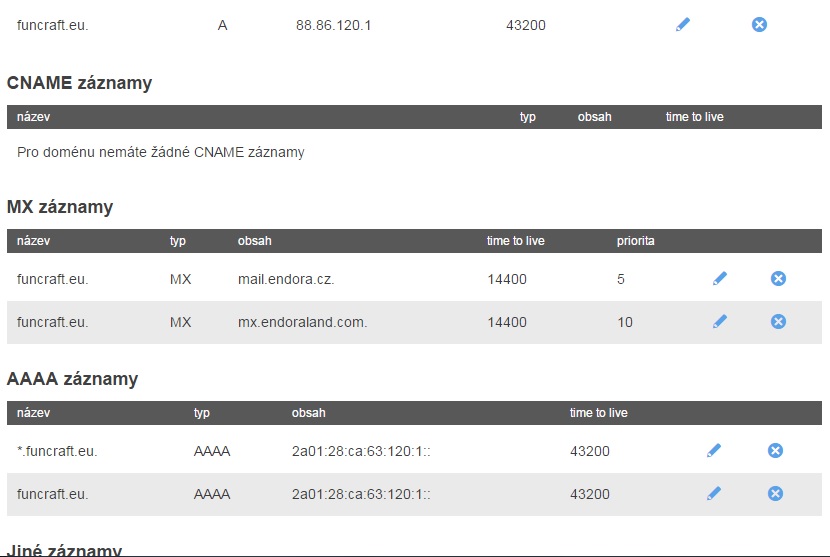Screen dimensions: 830x557
Task: Edit the *.funcraft.eu. AAAA record
Action: [x=713, y=451]
